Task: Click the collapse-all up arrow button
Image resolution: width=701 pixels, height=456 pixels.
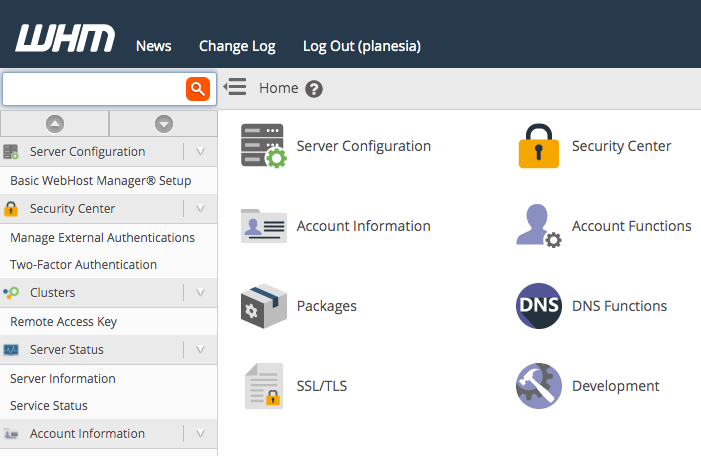Action: pyautogui.click(x=55, y=124)
